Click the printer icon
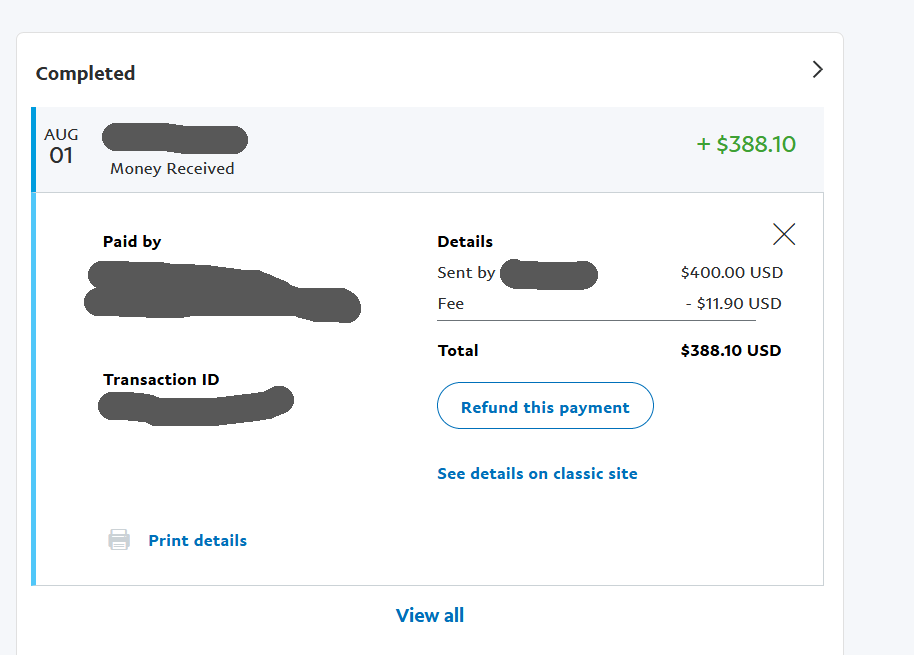Screen dimensions: 914x655 [x=119, y=540]
